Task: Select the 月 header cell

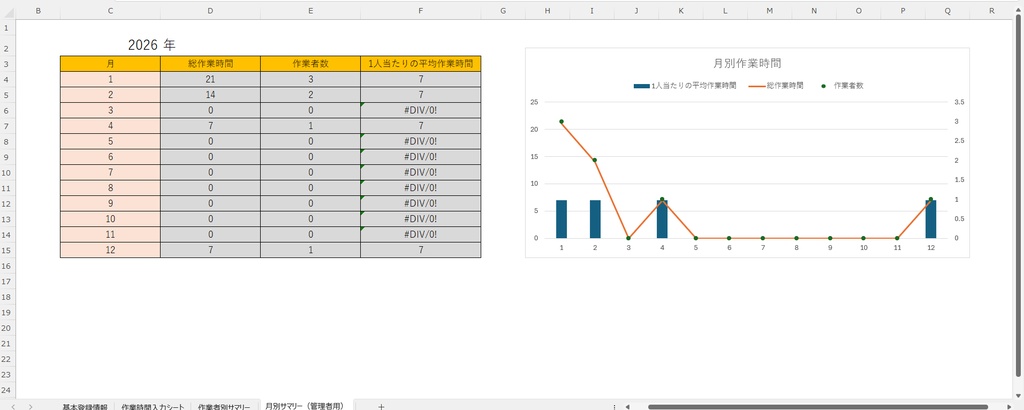Action: tap(110, 63)
